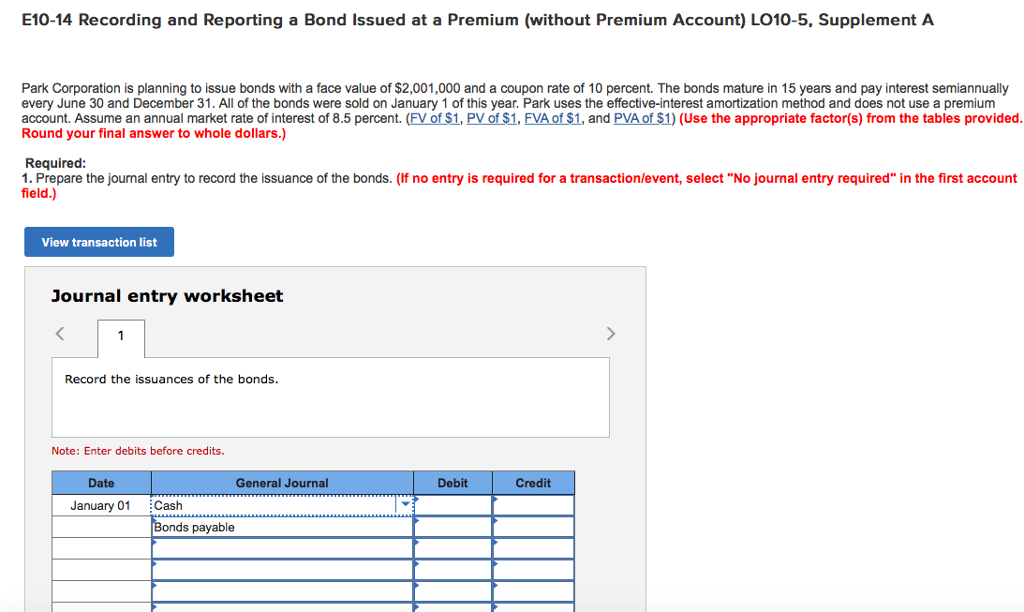Open the account dropdown on the third row
This screenshot has width=1024, height=612.
(x=283, y=546)
